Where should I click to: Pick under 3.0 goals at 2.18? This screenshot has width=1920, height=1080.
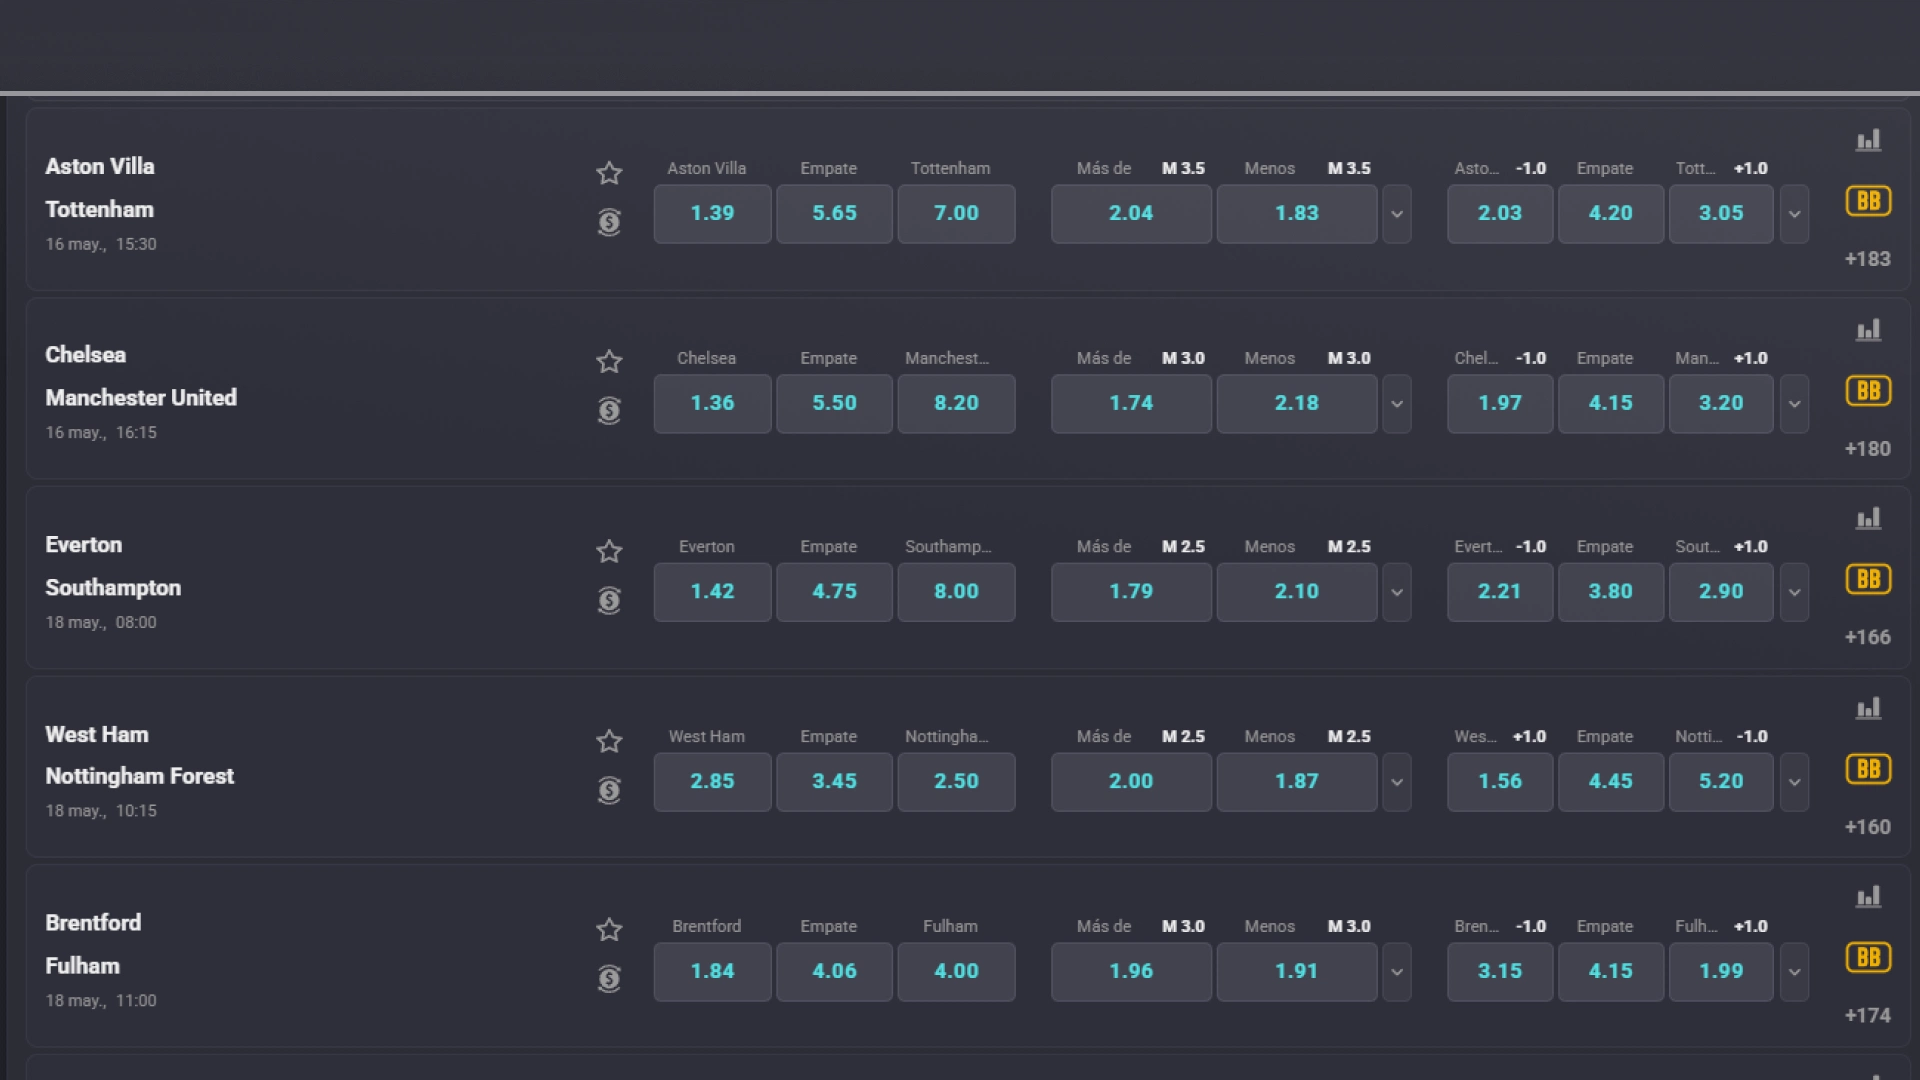tap(1297, 404)
